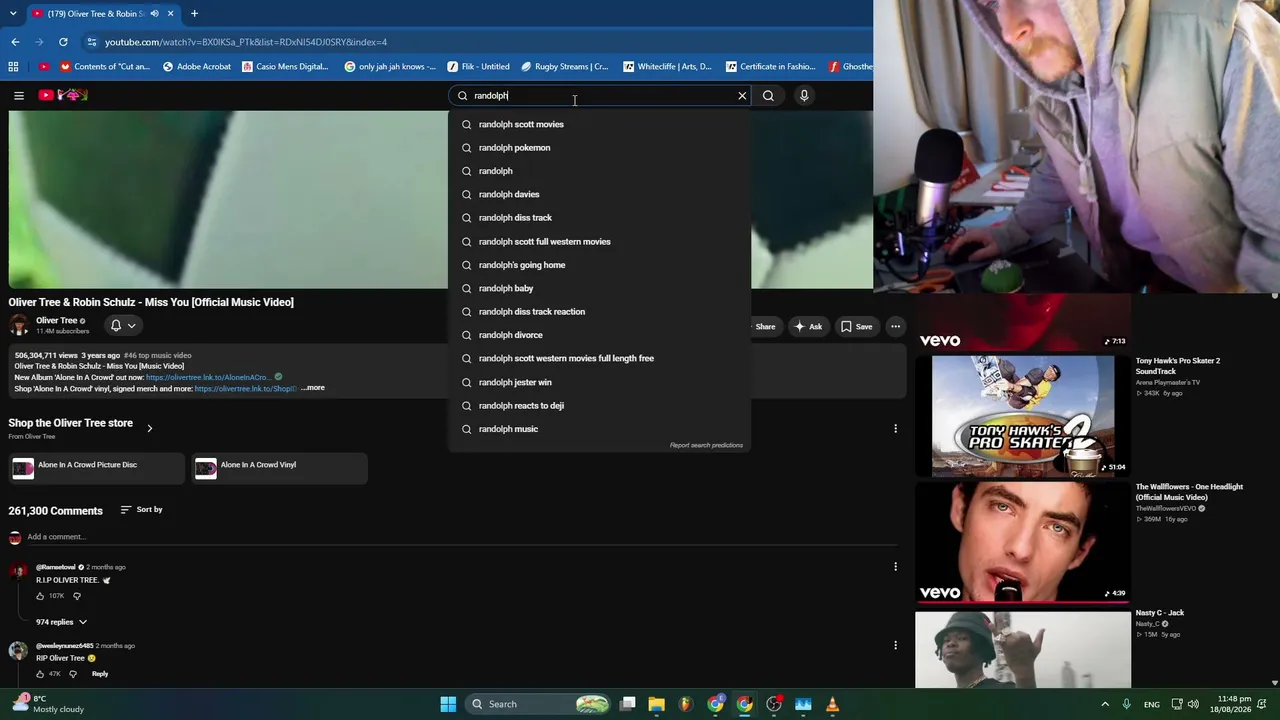This screenshot has height=720, width=1280.
Task: Open the Flik - Untitled bookmark
Action: click(478, 67)
